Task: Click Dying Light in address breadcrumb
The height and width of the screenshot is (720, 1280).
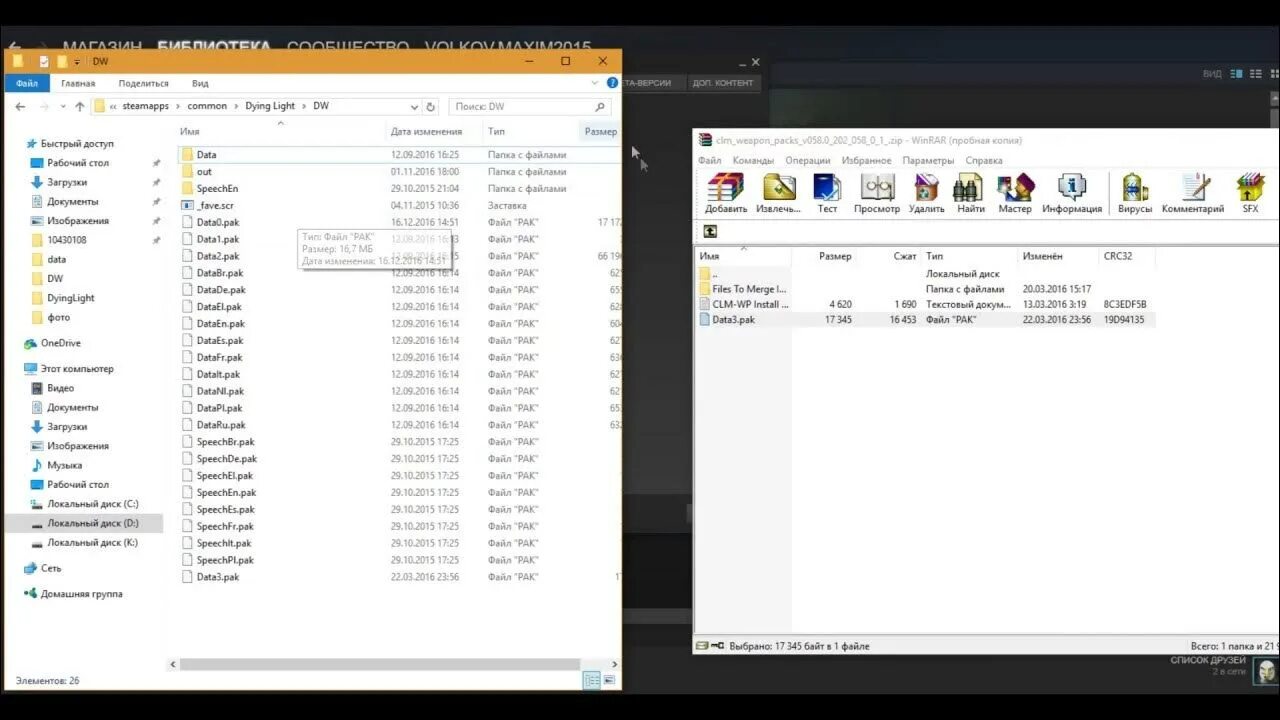Action: [x=271, y=106]
